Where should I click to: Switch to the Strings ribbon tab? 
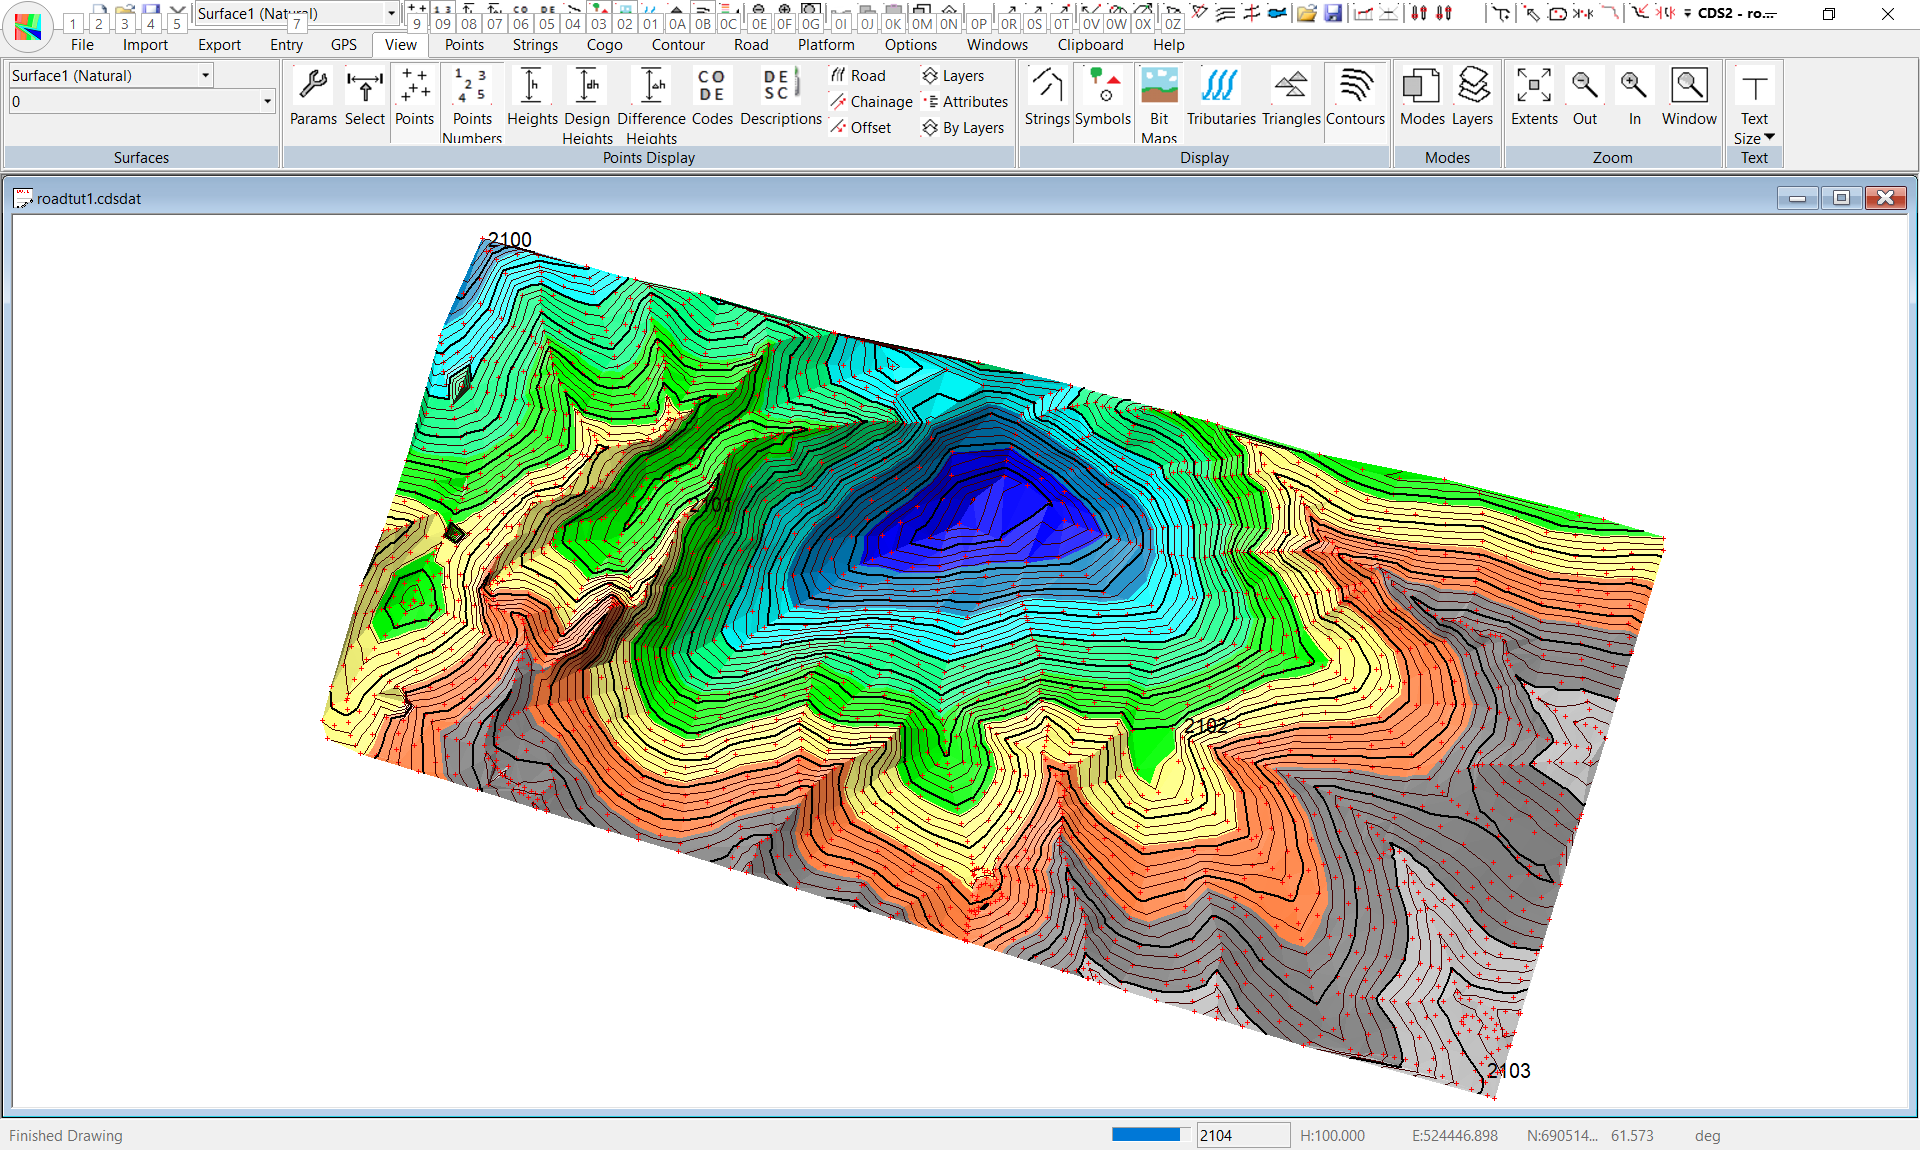pyautogui.click(x=535, y=45)
